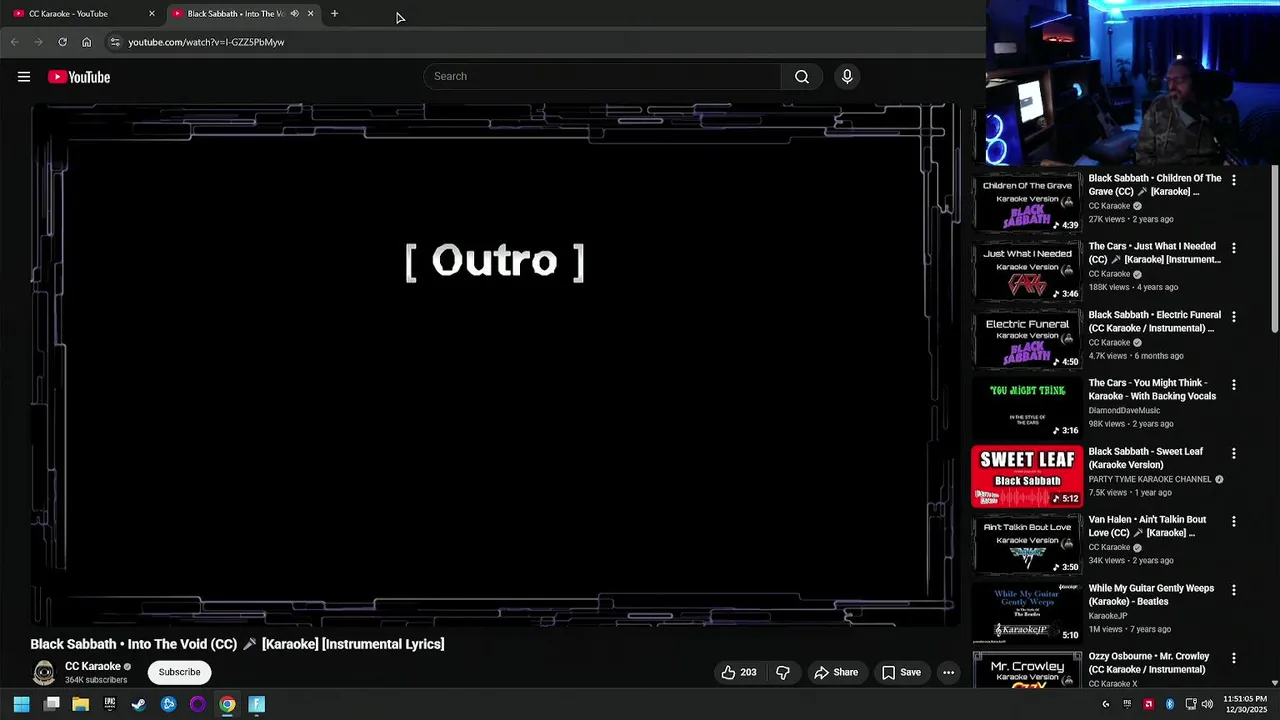Open the taskbar clock showing 11:51:05 PM
The width and height of the screenshot is (1280, 720).
(x=1245, y=704)
